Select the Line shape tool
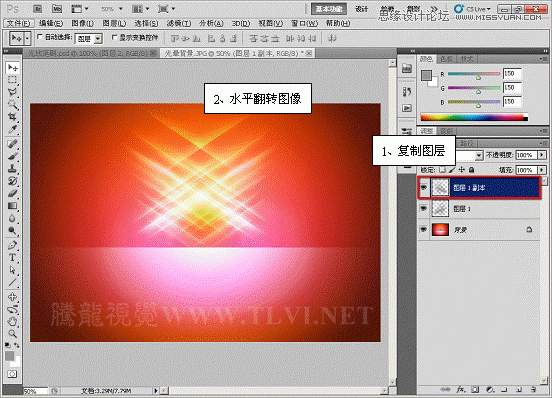This screenshot has height=398, width=552. (x=13, y=282)
